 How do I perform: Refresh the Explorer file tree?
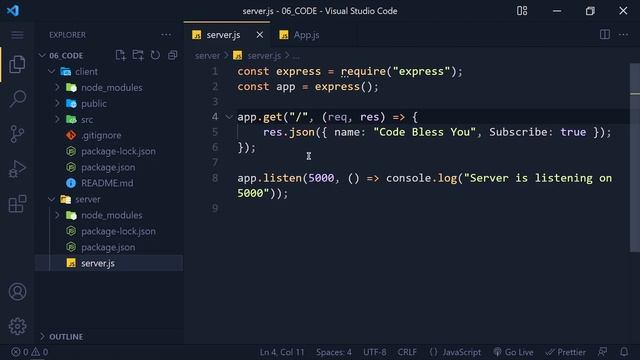point(155,55)
